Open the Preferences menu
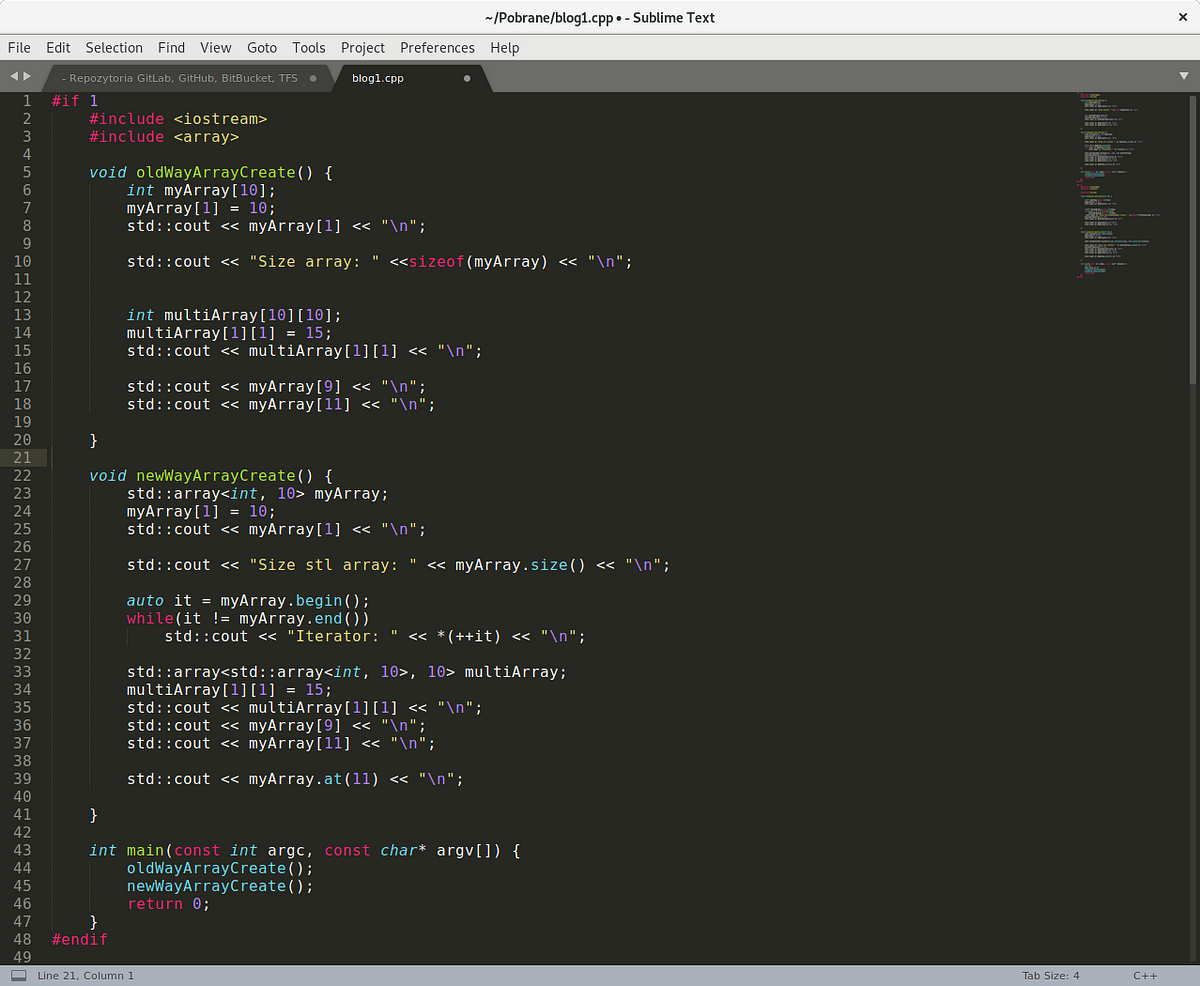This screenshot has height=986, width=1200. pos(437,47)
